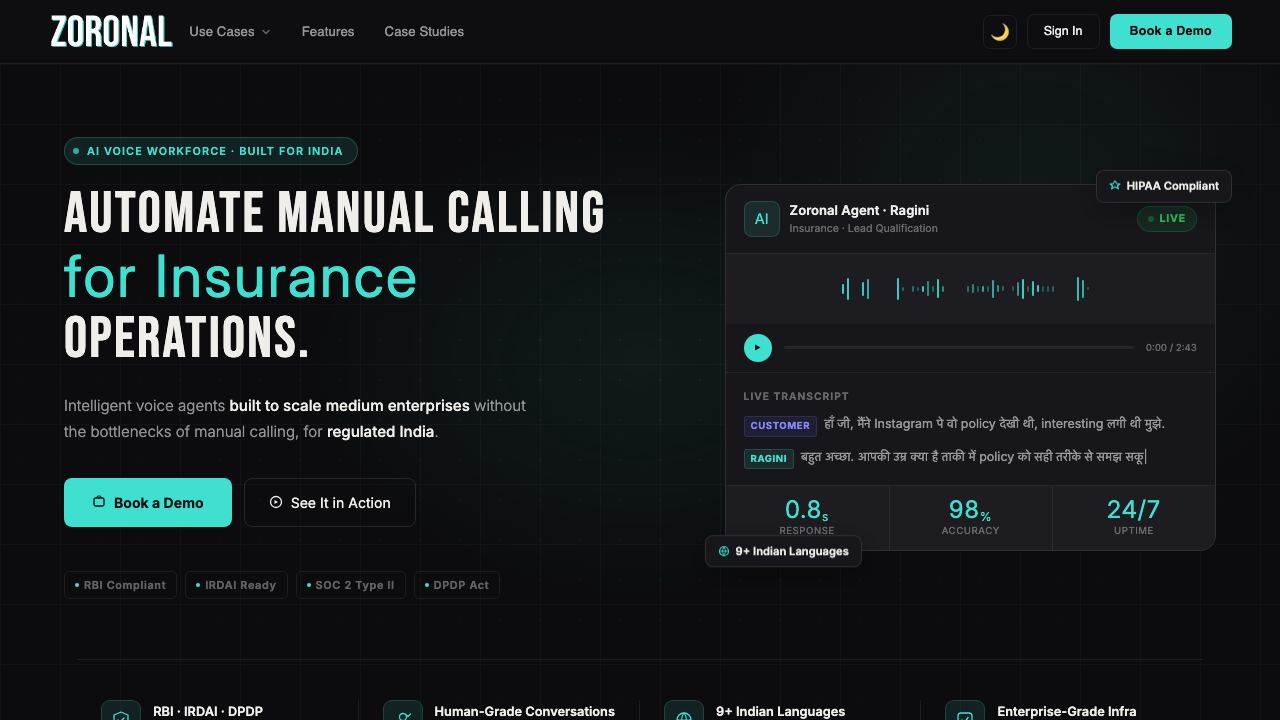
Task: Click the 0:00 / 2:43 audio timestamp
Action: (x=1171, y=348)
